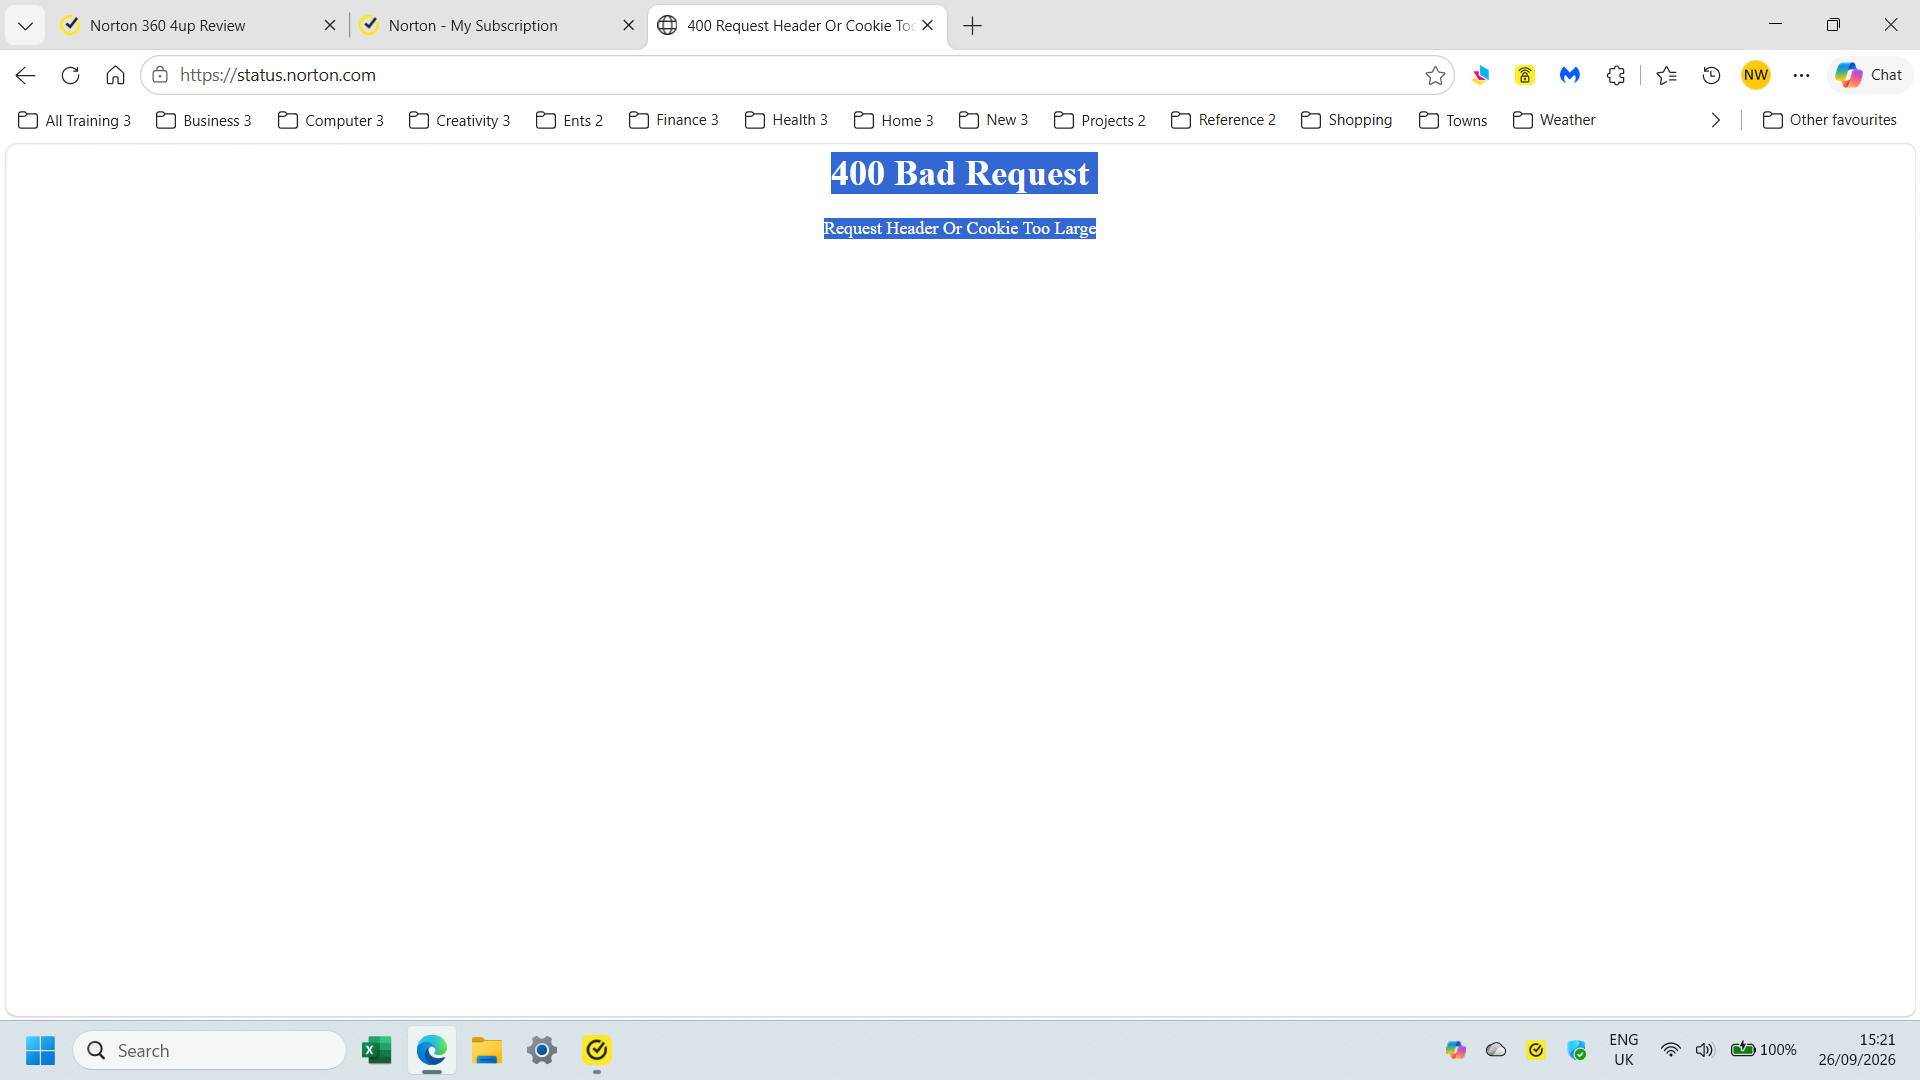
Task: Switch to Norton 360 4up Review tab
Action: (x=198, y=26)
